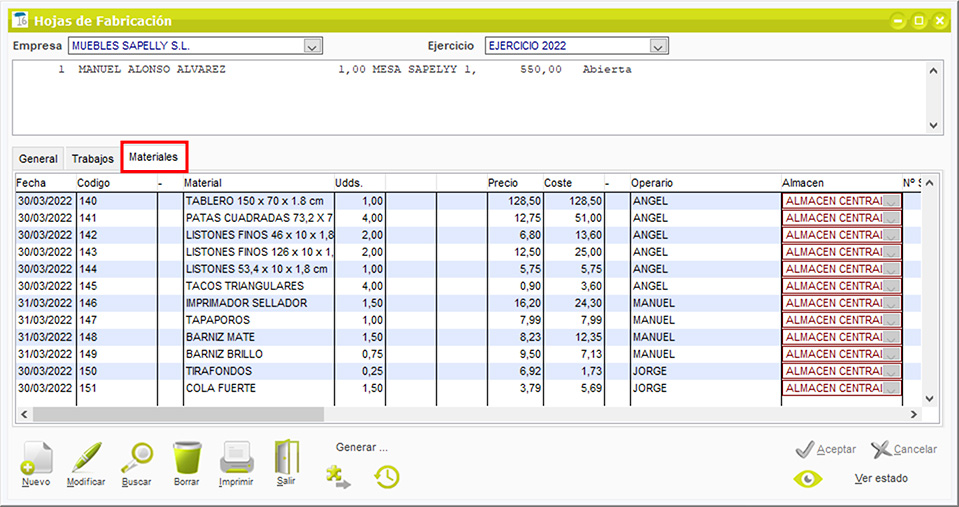The height and width of the screenshot is (507, 959).
Task: Click the Coste column header
Action: click(574, 183)
